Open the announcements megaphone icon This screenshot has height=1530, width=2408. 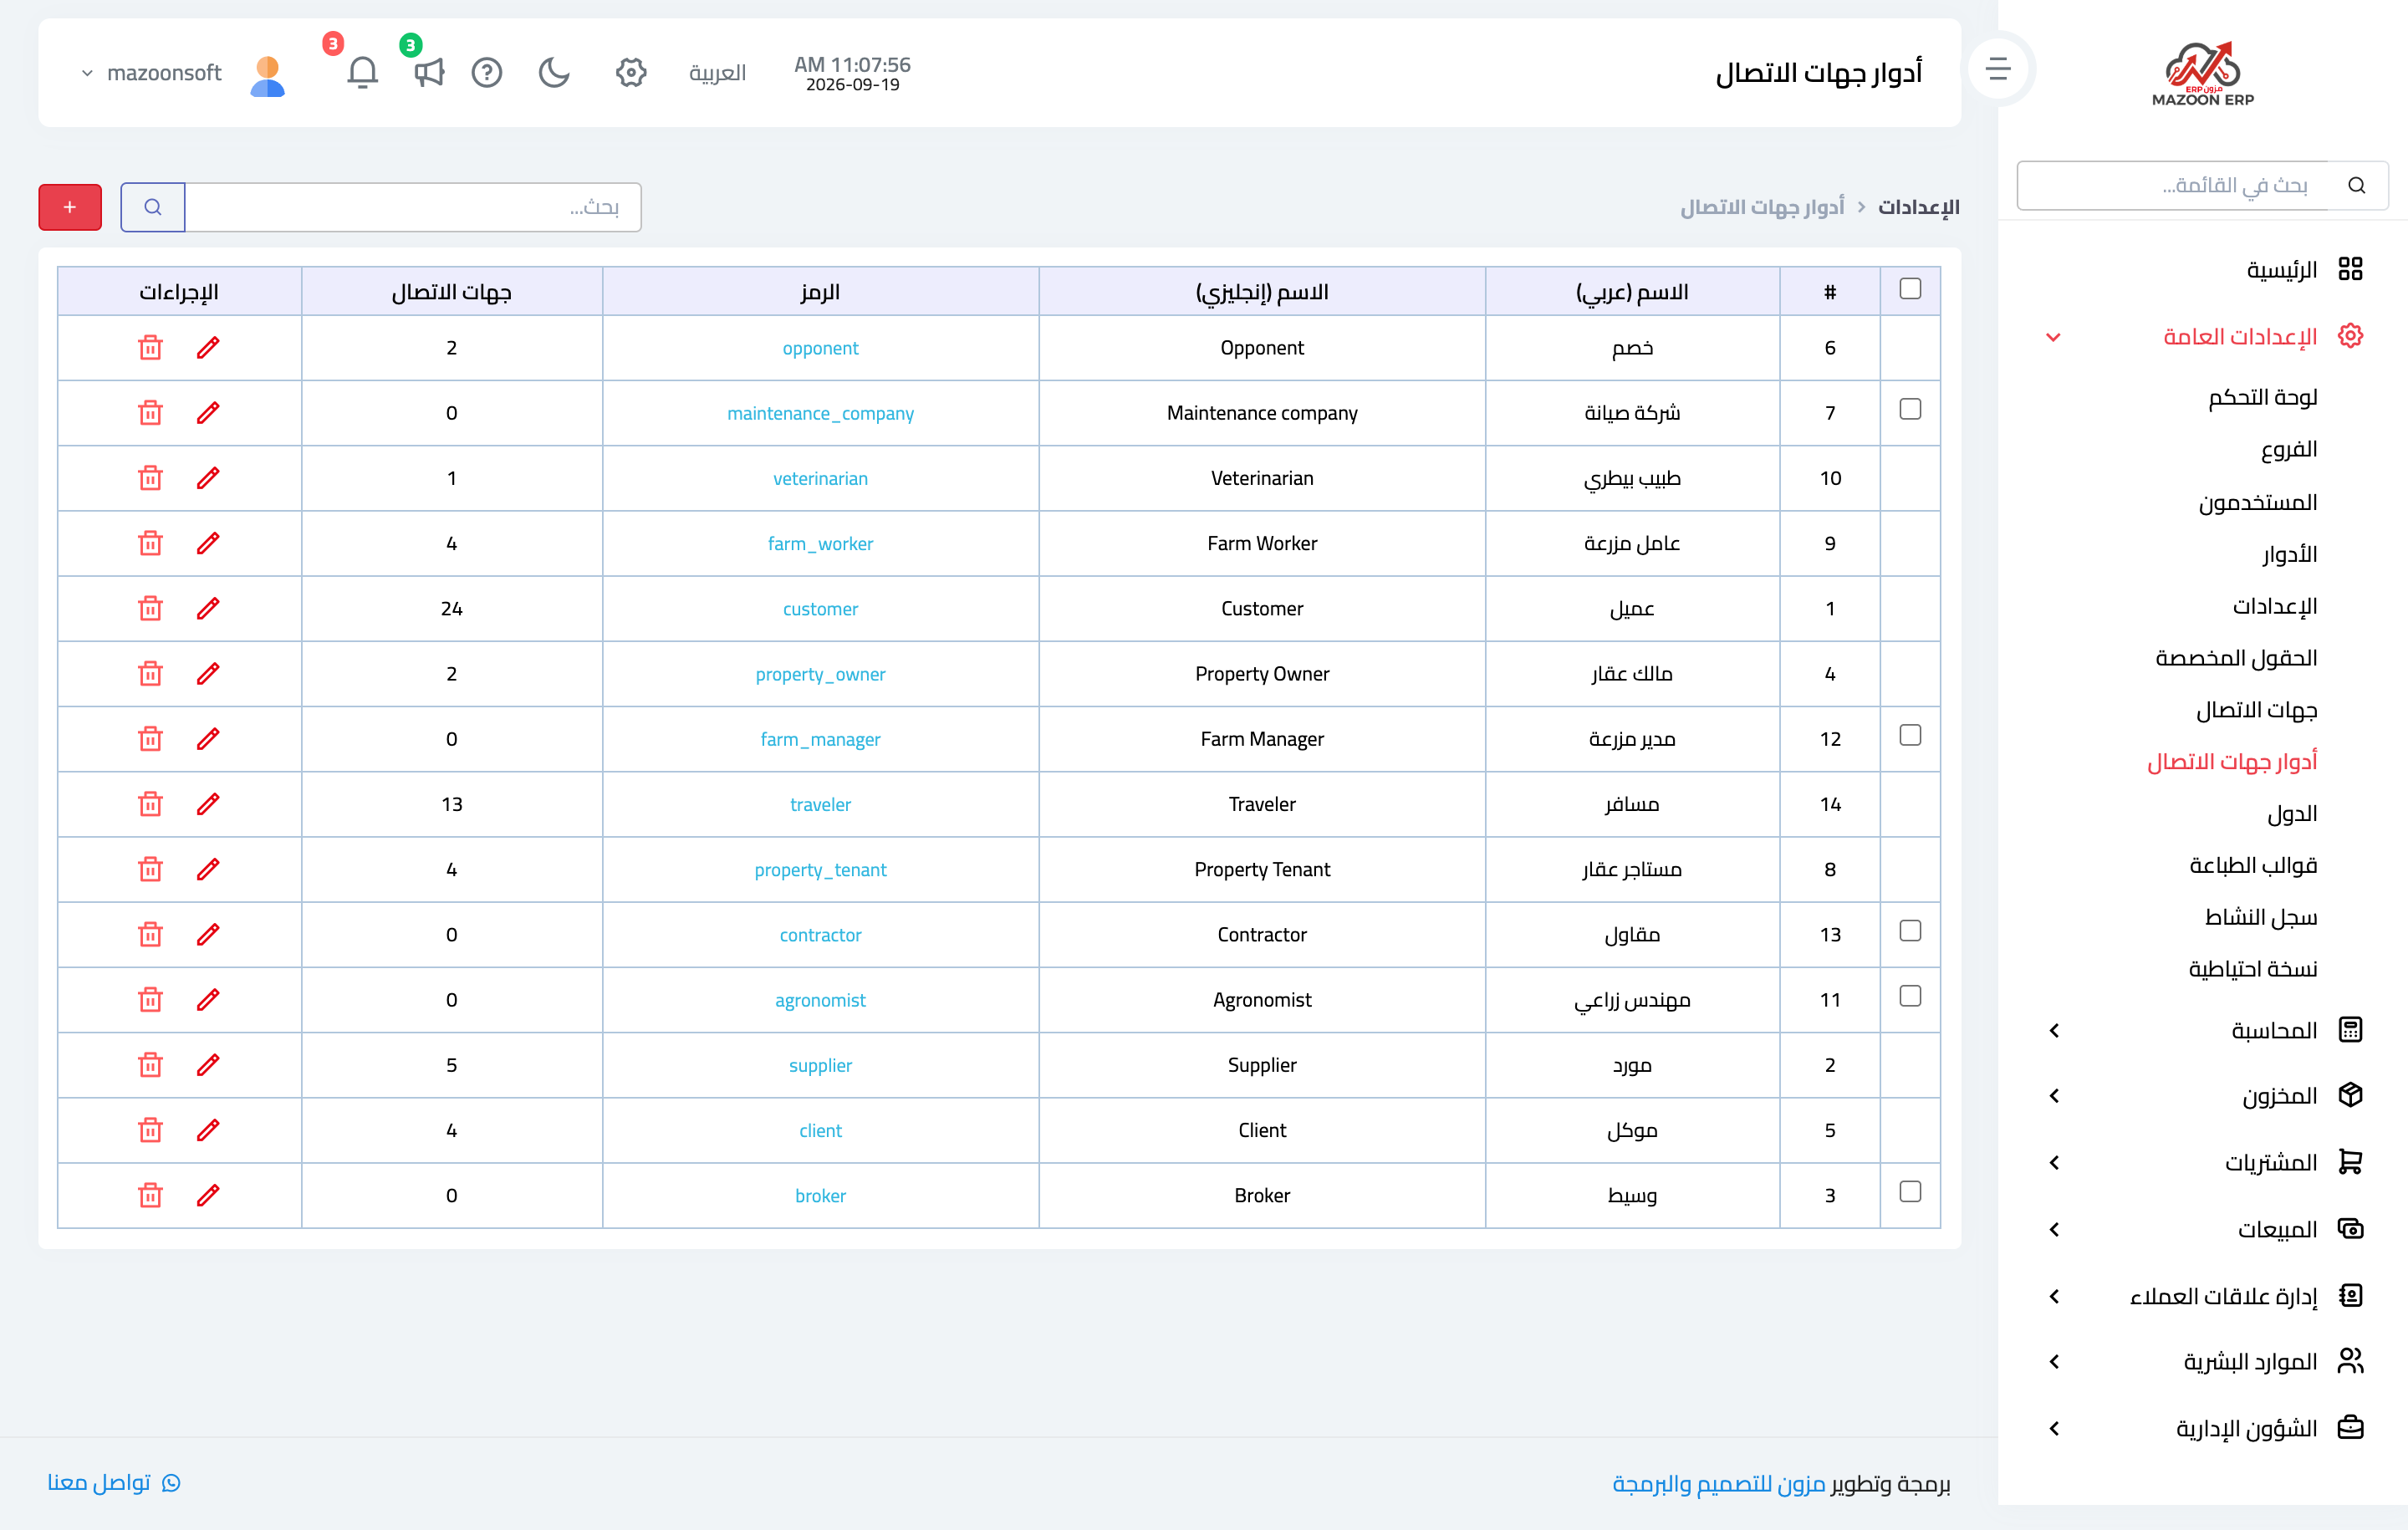pyautogui.click(x=429, y=72)
